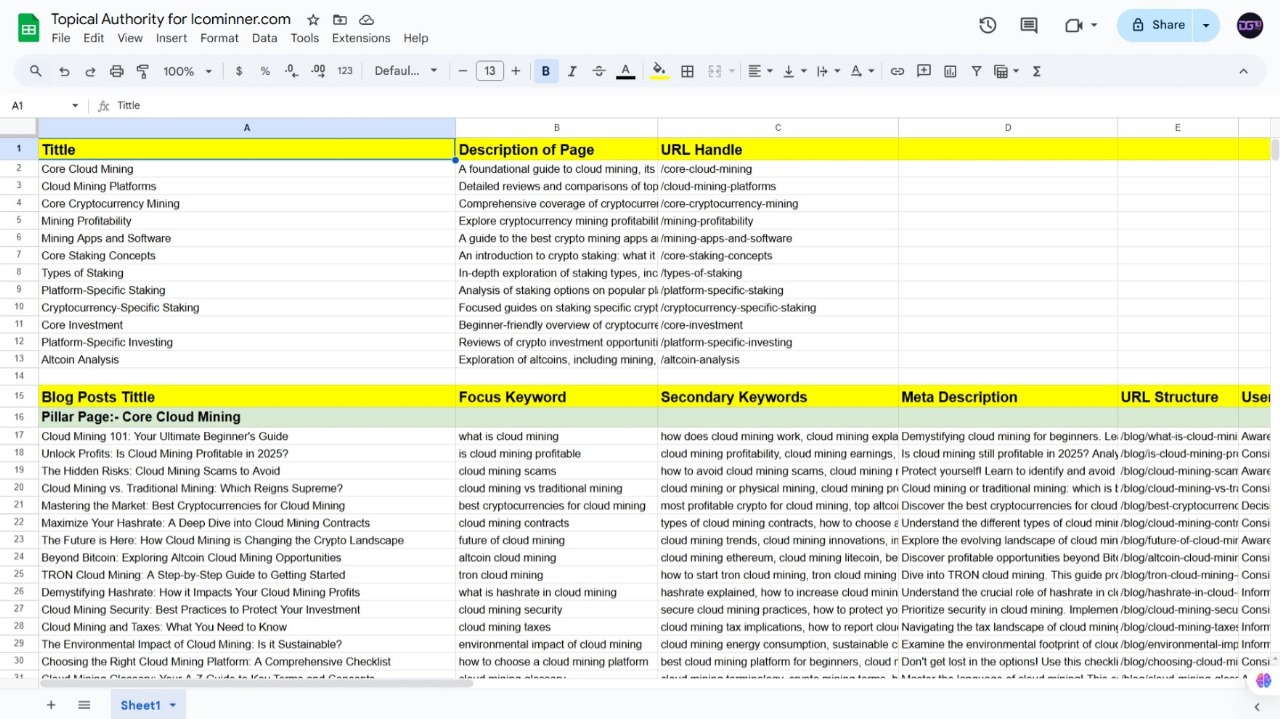Click the Insert link icon
The width and height of the screenshot is (1280, 719).
point(897,71)
